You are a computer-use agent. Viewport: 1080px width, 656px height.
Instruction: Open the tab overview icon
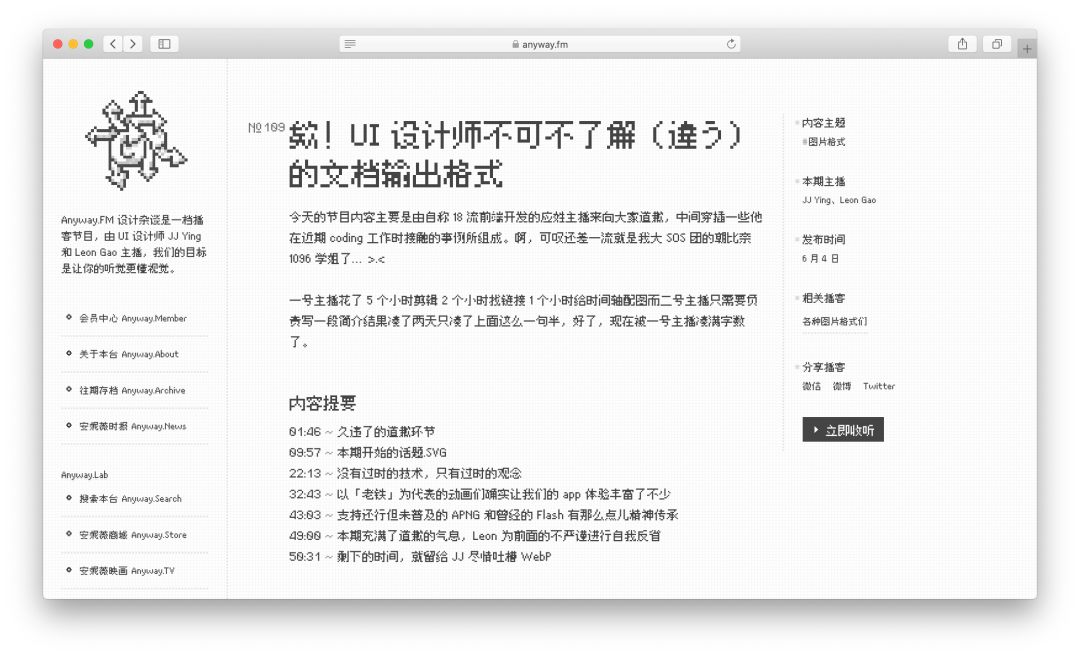click(996, 44)
